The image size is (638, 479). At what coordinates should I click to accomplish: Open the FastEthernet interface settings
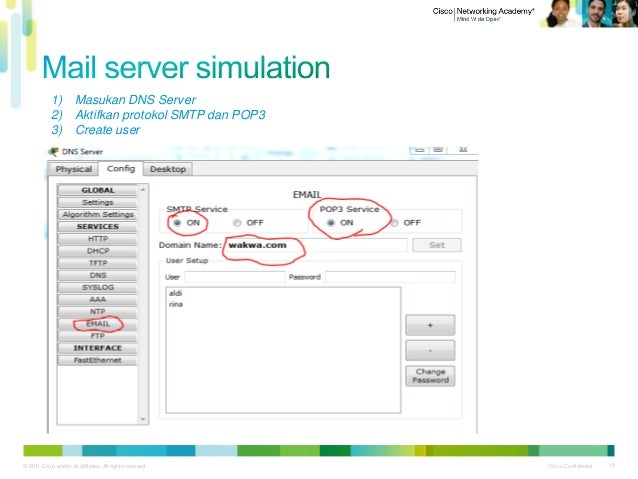point(98,360)
